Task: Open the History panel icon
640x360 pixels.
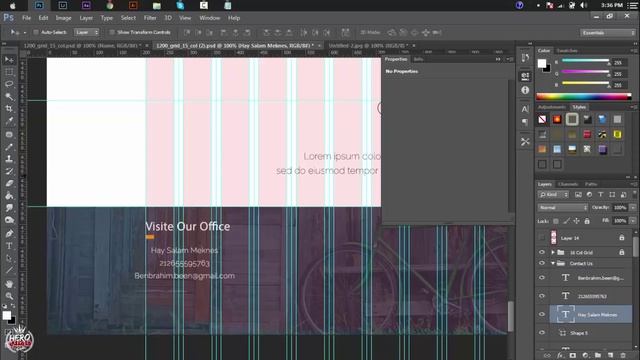Action: (x=525, y=57)
